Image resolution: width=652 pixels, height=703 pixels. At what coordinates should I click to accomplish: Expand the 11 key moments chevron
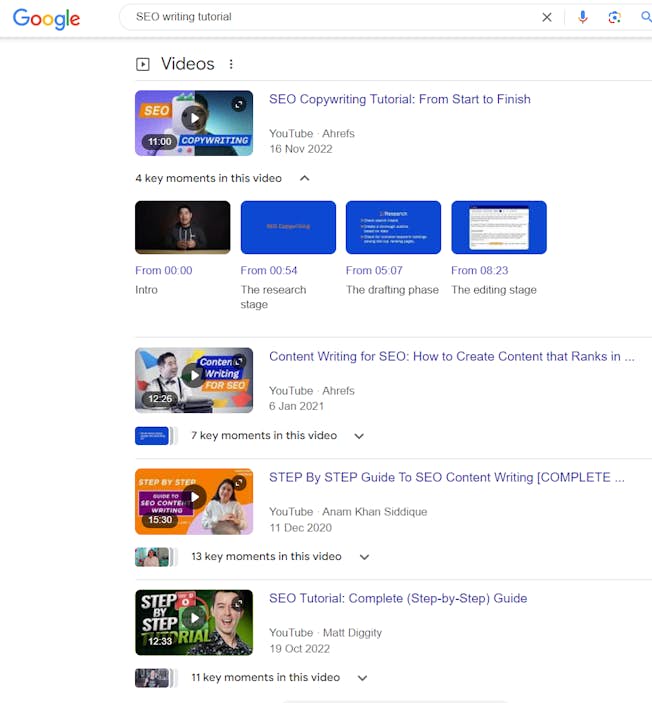[362, 678]
